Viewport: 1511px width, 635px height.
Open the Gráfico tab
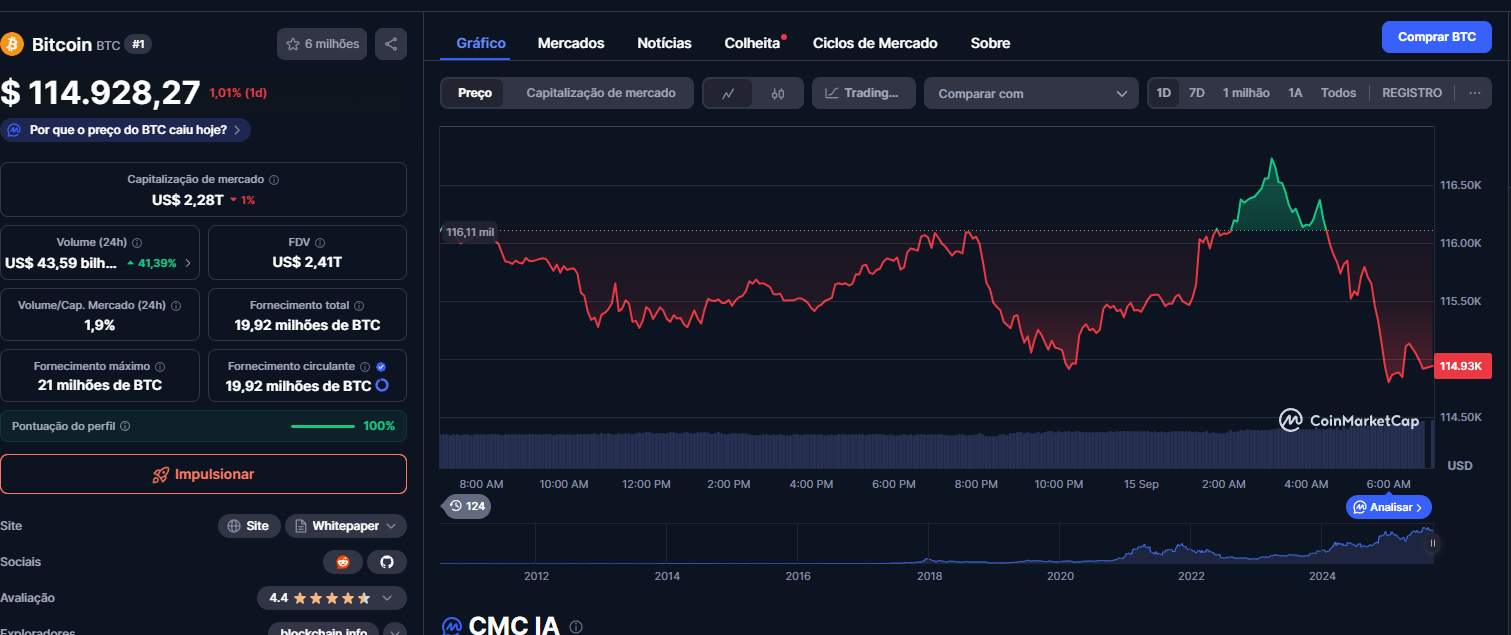click(x=481, y=43)
